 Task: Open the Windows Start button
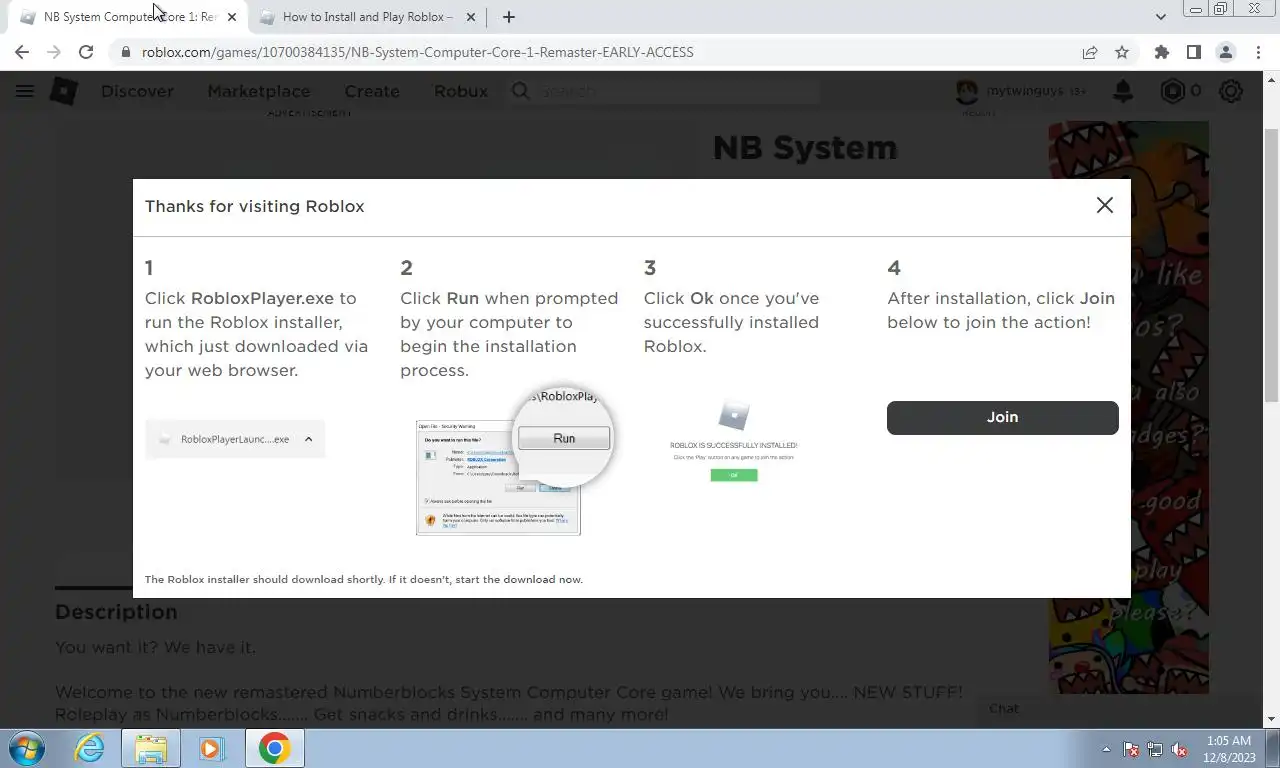pos(26,748)
